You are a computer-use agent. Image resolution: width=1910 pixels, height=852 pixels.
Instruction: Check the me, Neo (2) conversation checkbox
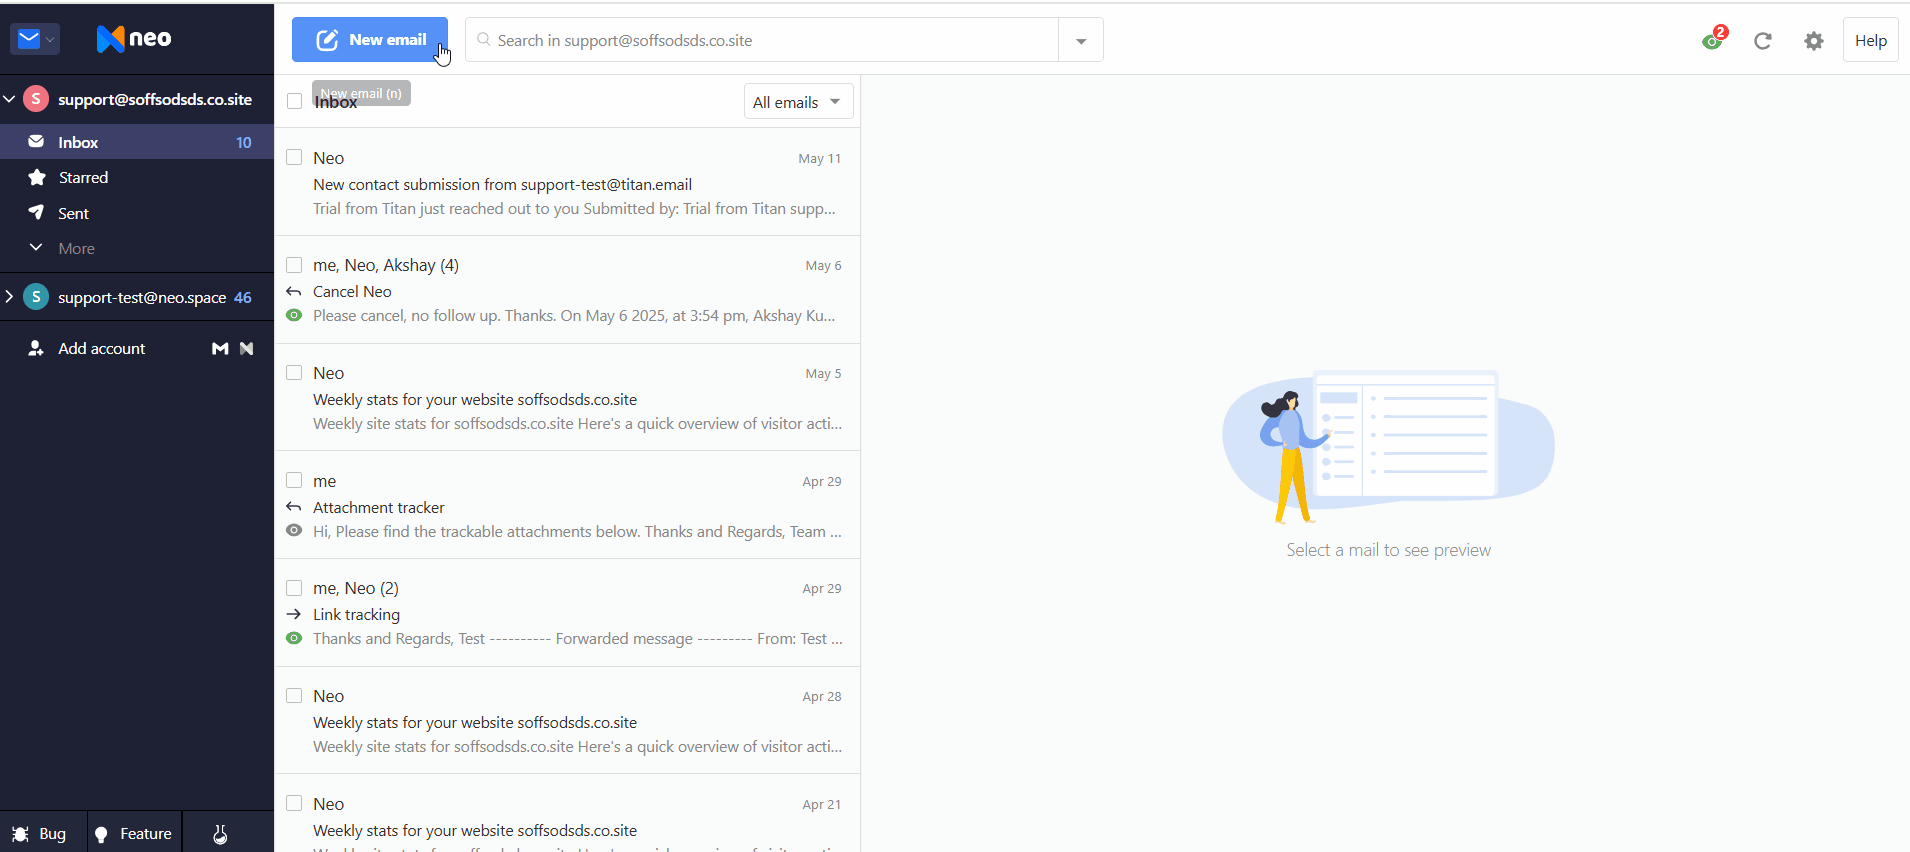click(294, 587)
